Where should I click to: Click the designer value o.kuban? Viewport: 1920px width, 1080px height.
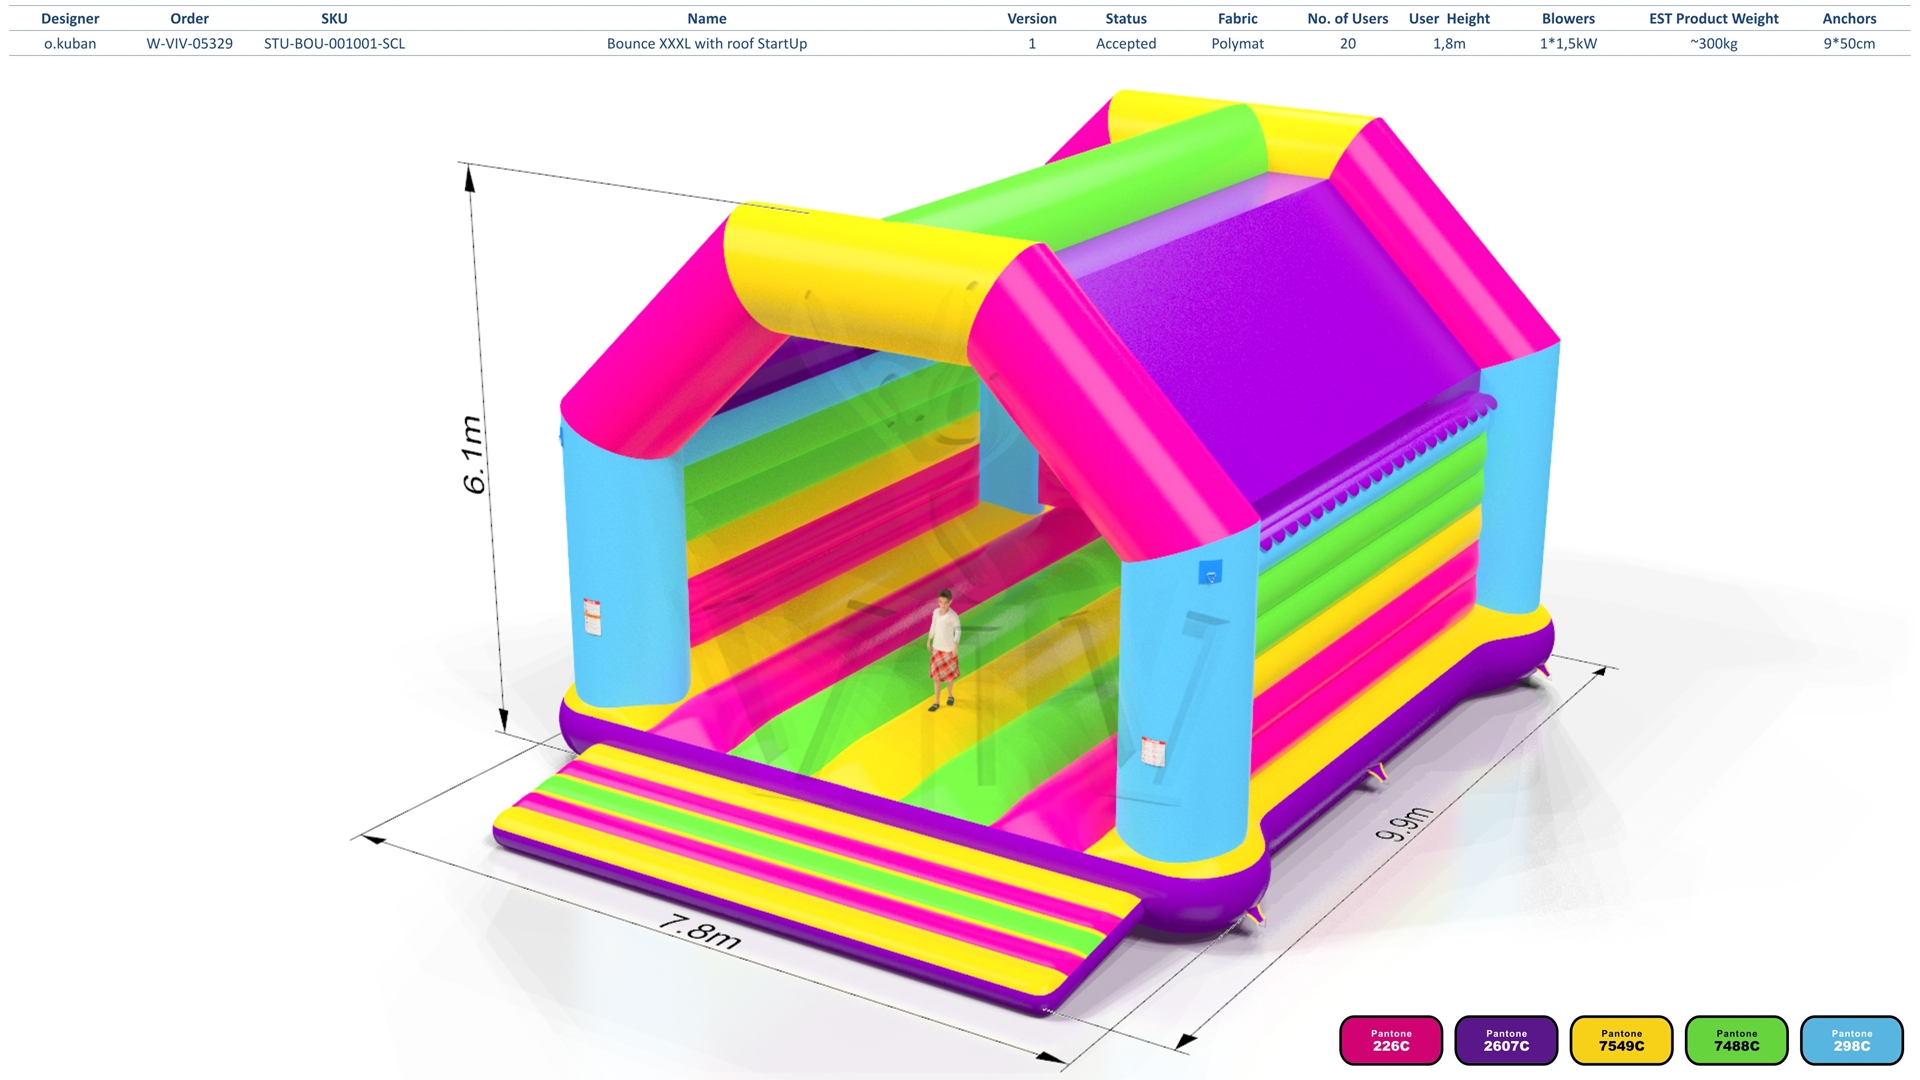(x=70, y=43)
